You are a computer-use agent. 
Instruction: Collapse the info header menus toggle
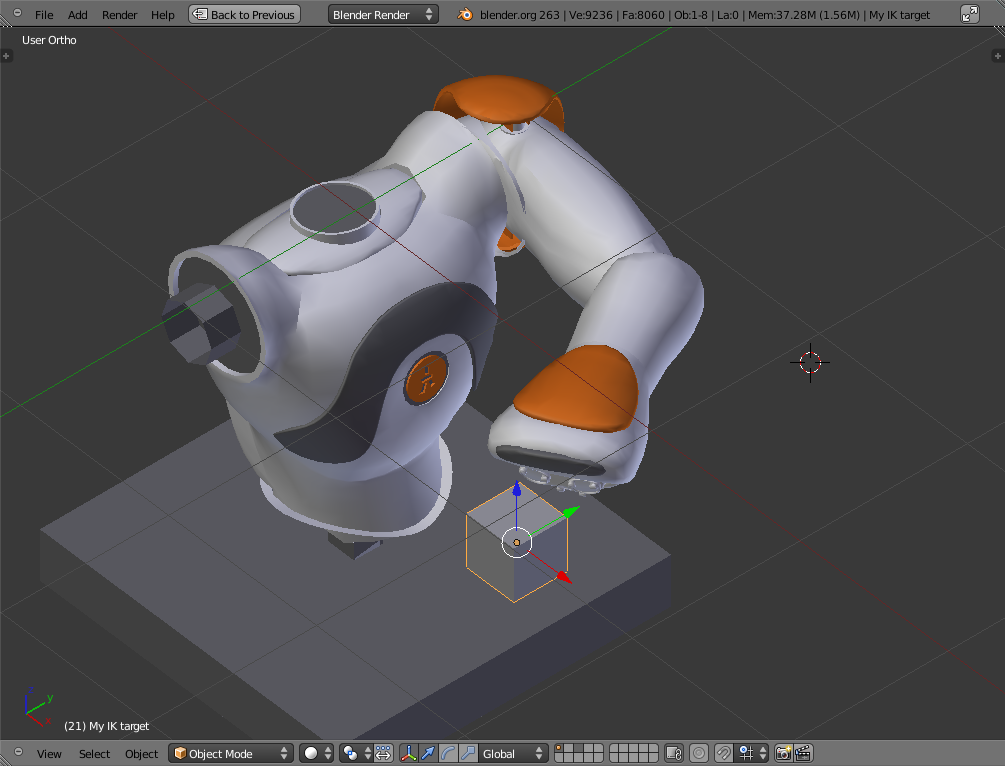coord(17,13)
